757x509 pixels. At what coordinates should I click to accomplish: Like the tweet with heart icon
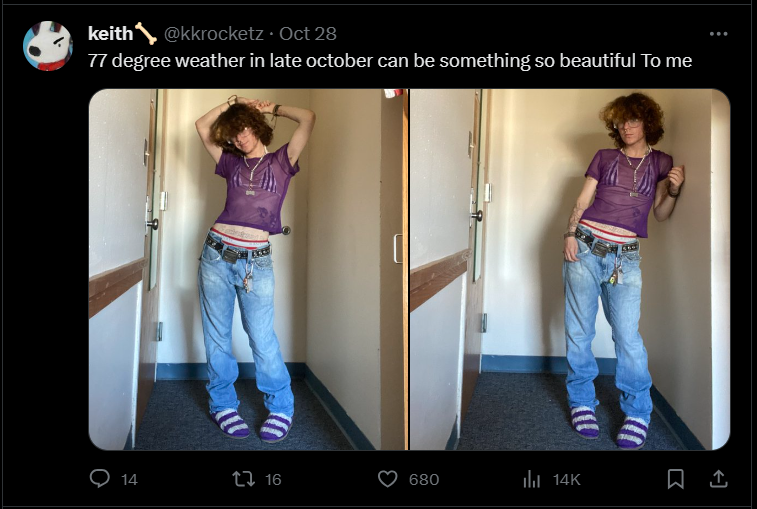[x=387, y=479]
